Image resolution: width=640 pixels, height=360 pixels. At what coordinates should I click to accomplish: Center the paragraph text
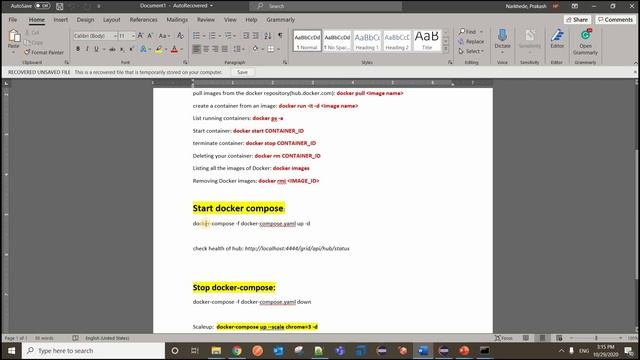206,49
